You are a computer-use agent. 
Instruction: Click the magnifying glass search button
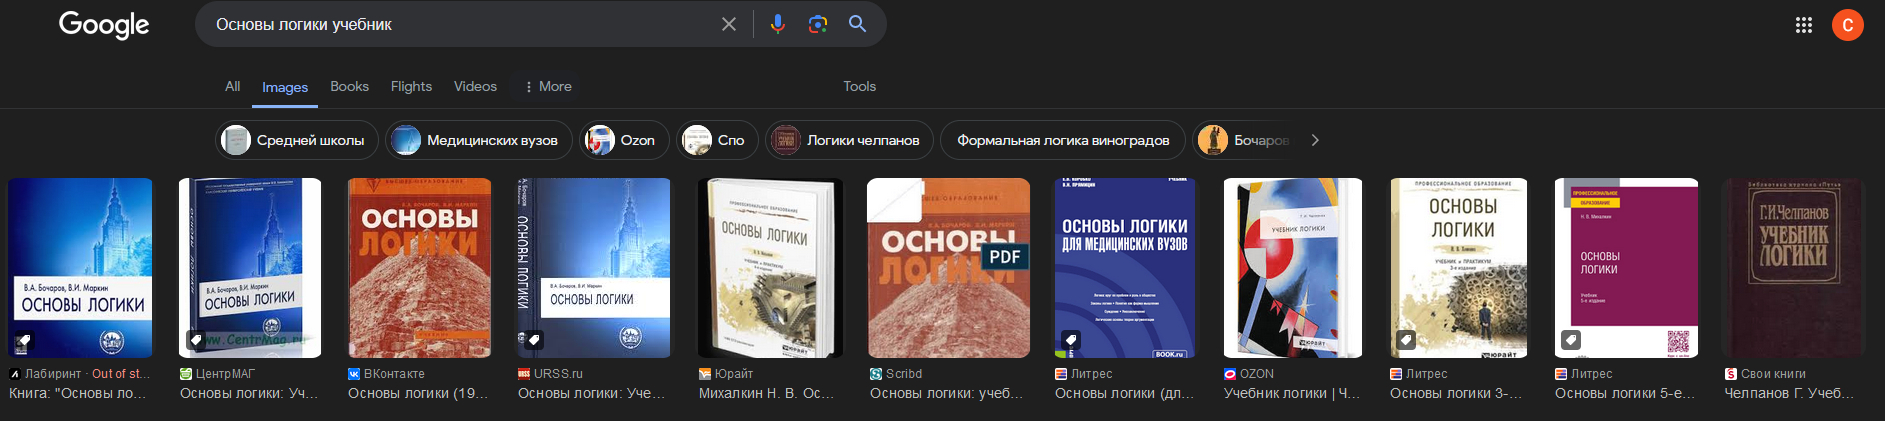tap(857, 24)
